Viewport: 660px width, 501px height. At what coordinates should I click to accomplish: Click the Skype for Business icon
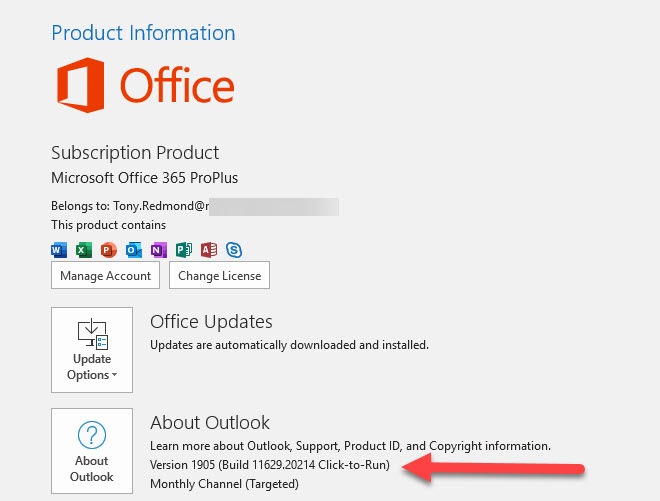234,250
